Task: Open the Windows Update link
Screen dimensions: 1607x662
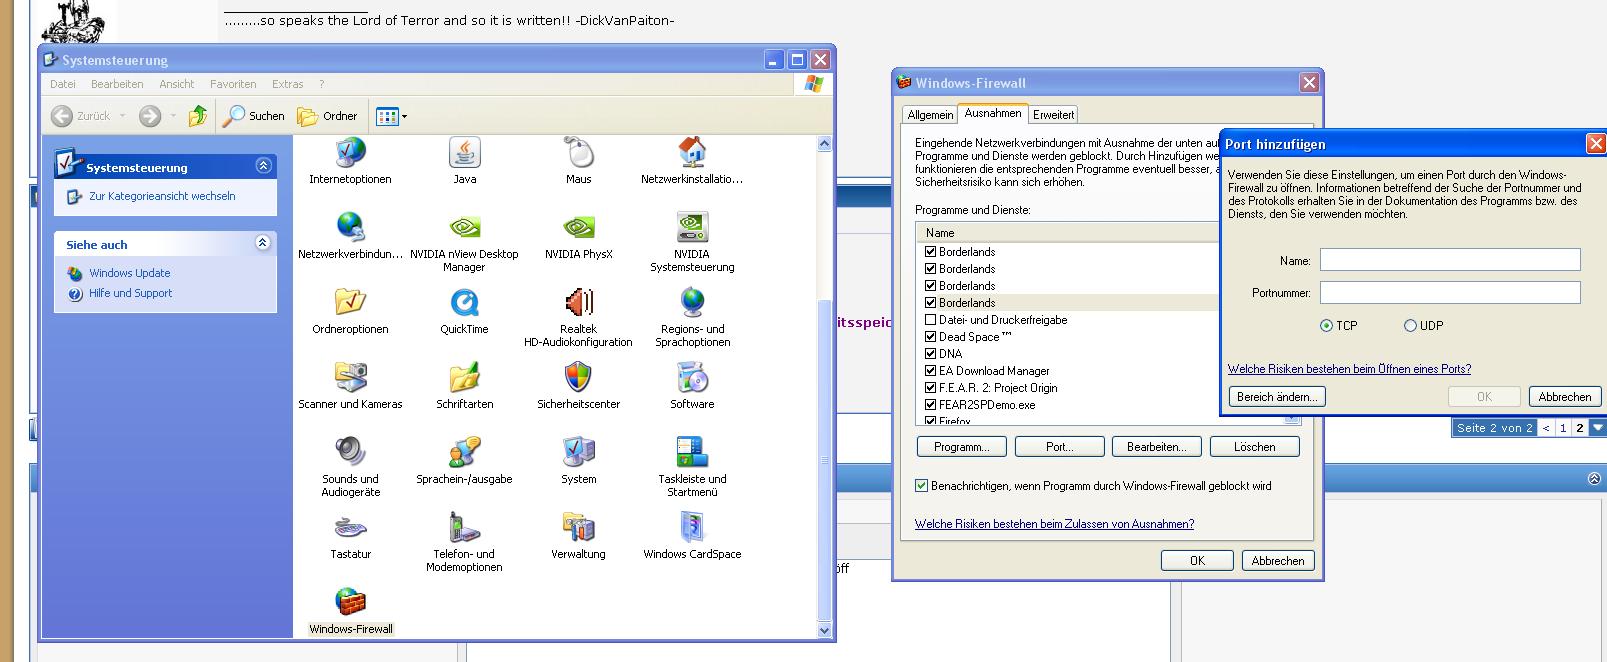Action: [x=130, y=273]
